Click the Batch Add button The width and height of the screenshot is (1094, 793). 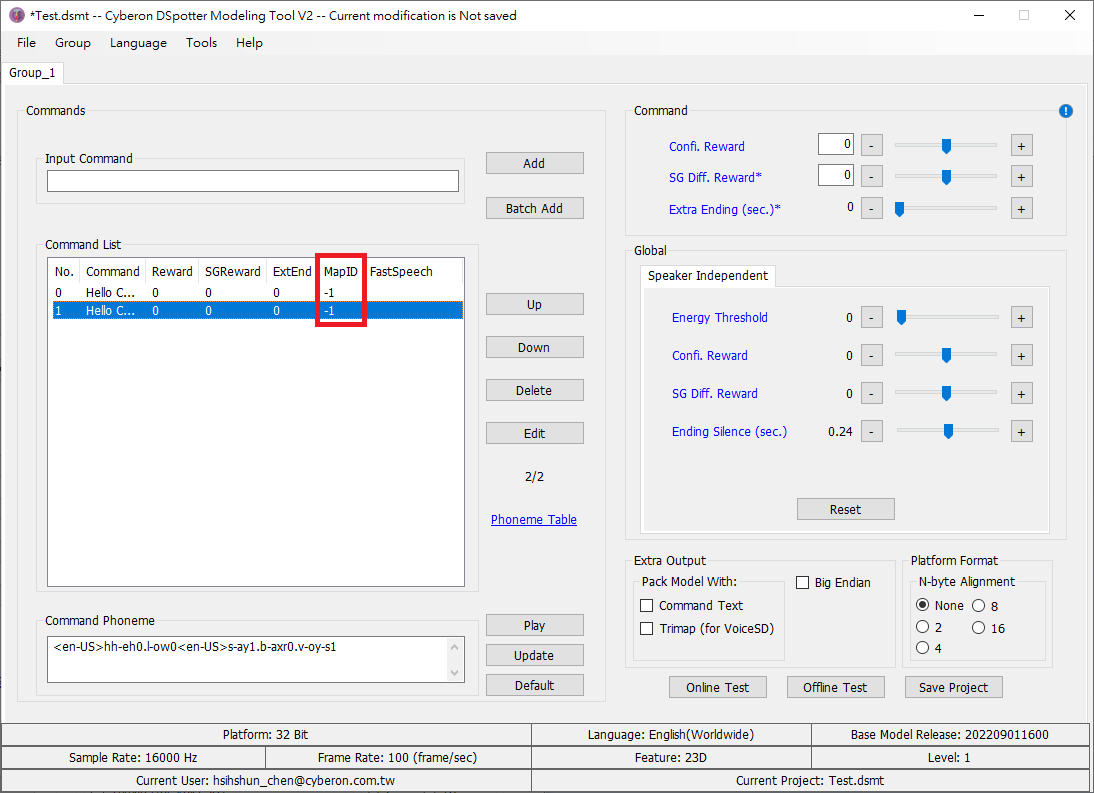pos(534,209)
